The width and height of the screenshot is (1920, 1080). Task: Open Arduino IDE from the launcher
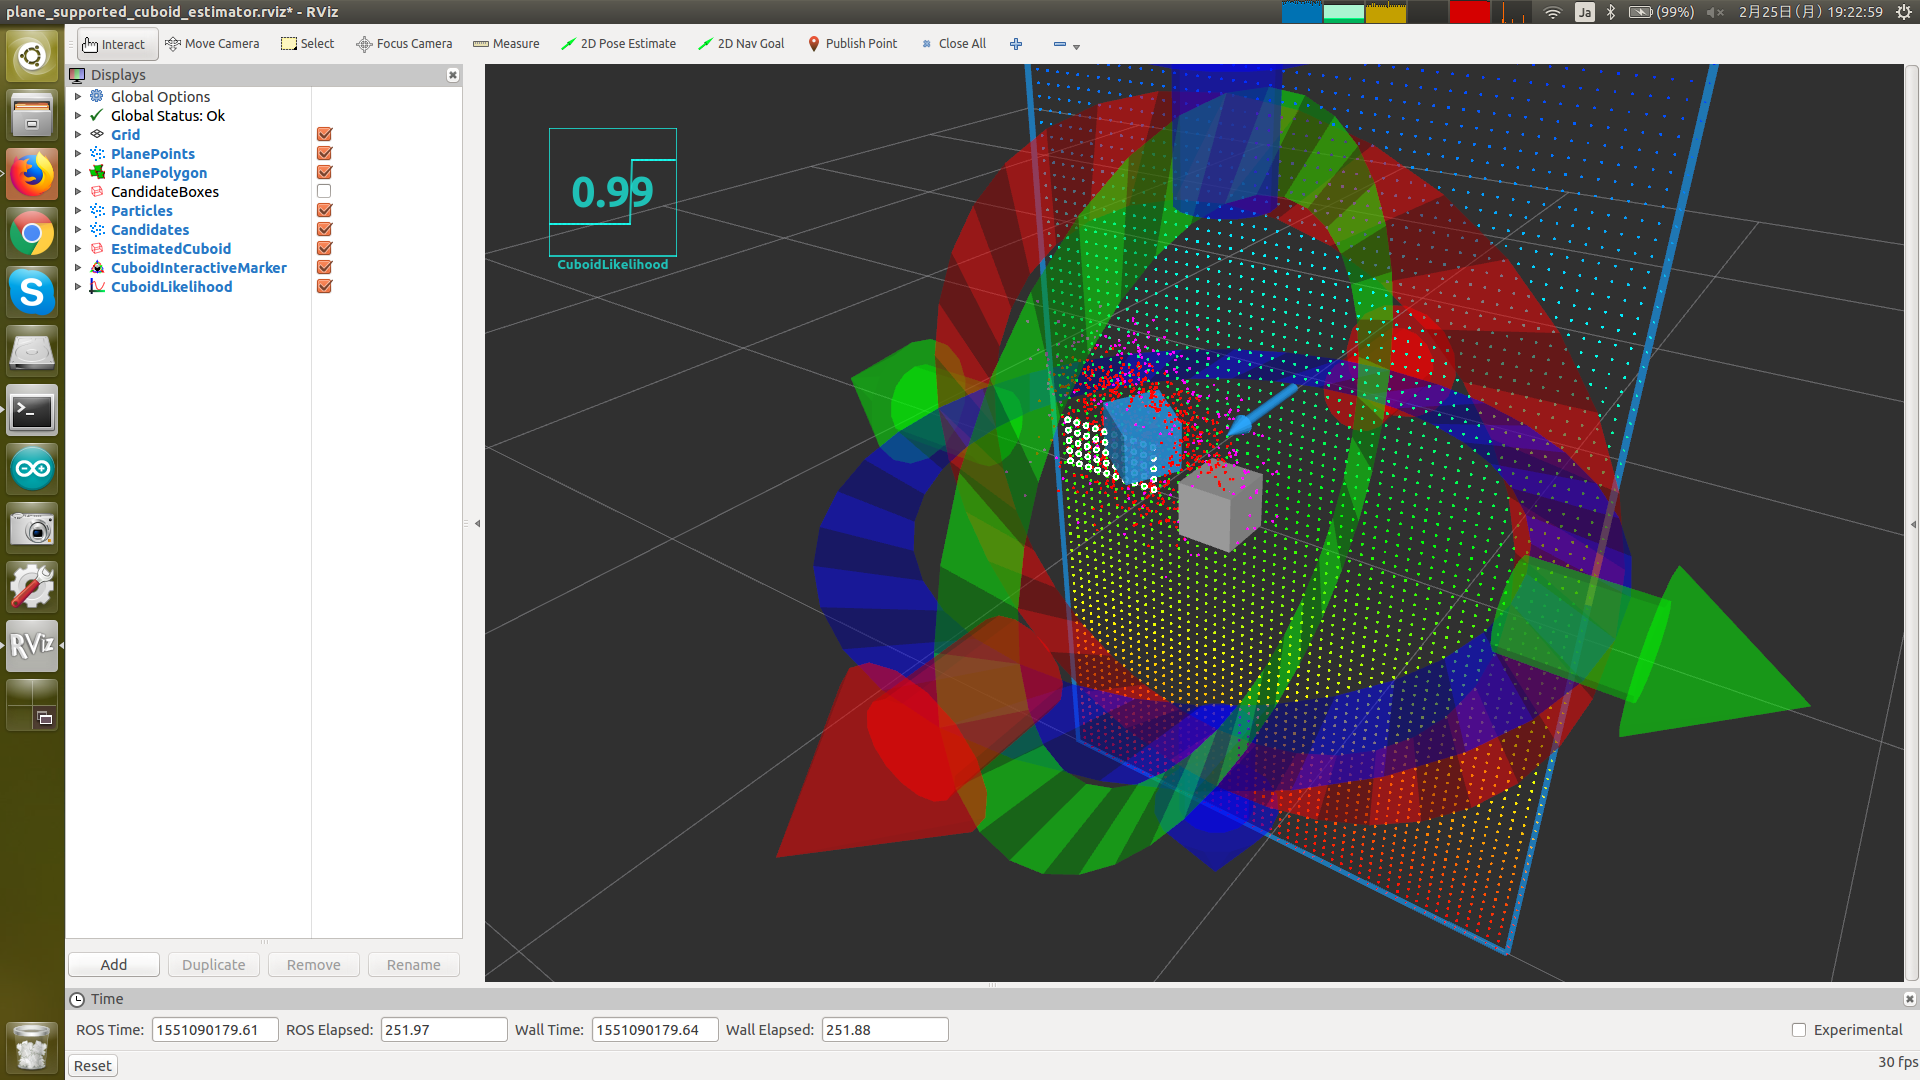[x=32, y=470]
